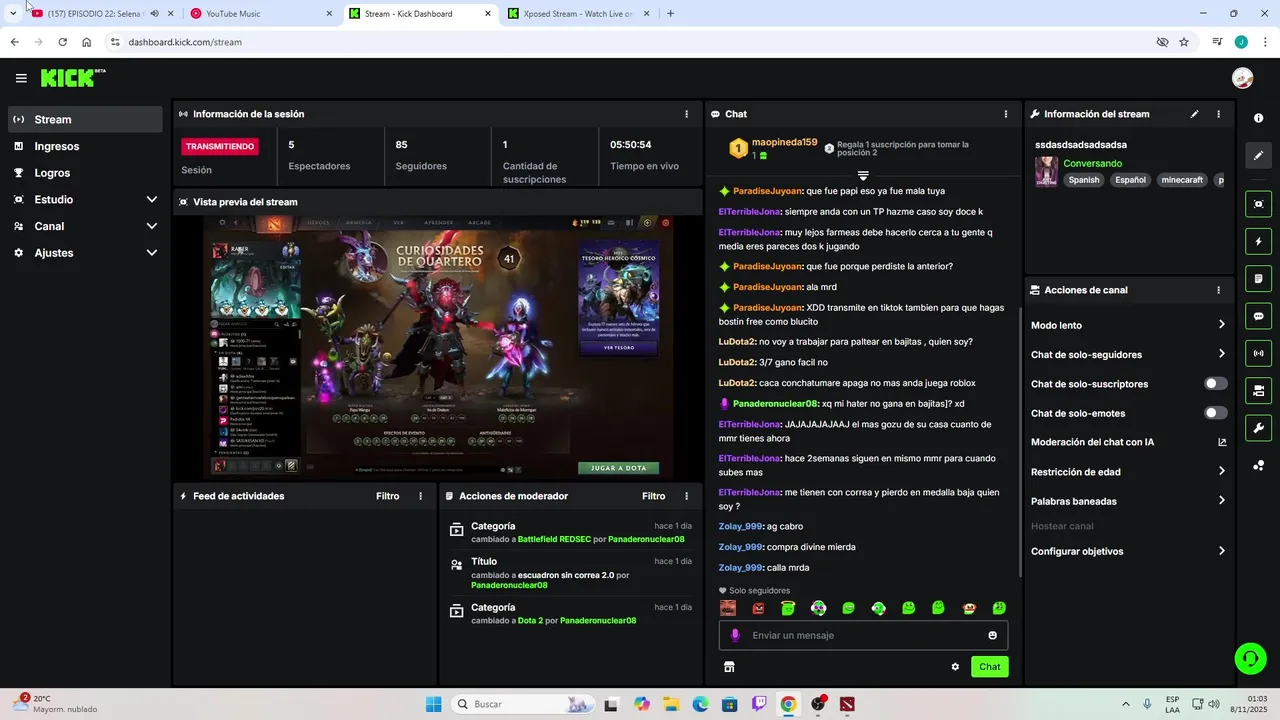1280x720 pixels.
Task: Click the microphone badge in message box
Action: click(735, 635)
